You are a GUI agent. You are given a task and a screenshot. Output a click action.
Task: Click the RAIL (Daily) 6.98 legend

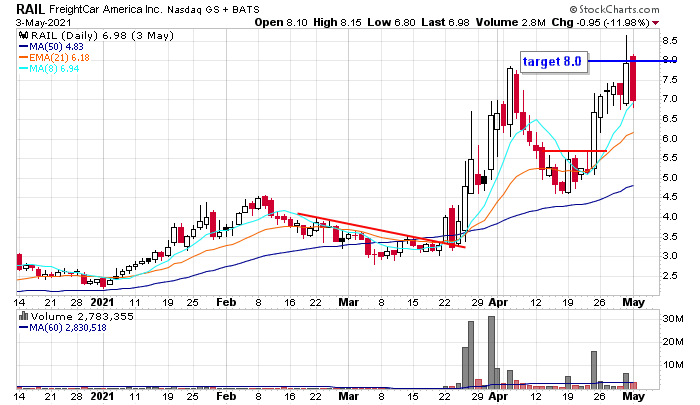102,36
